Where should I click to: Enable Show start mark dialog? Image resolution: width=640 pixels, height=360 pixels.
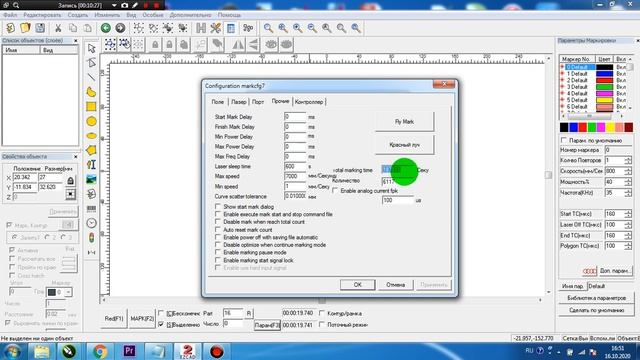(218, 207)
